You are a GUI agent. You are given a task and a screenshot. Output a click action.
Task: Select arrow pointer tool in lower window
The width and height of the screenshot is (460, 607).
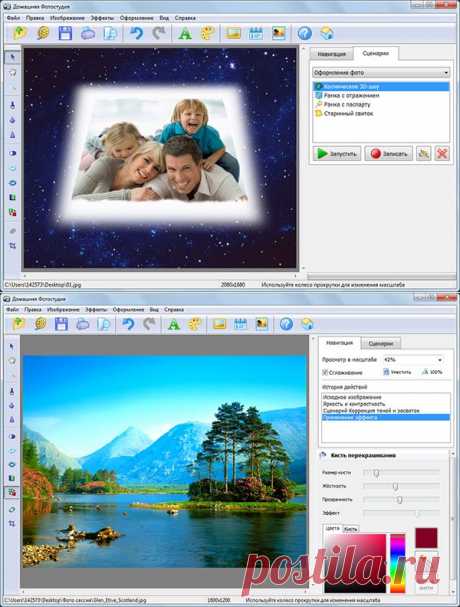click(x=12, y=346)
